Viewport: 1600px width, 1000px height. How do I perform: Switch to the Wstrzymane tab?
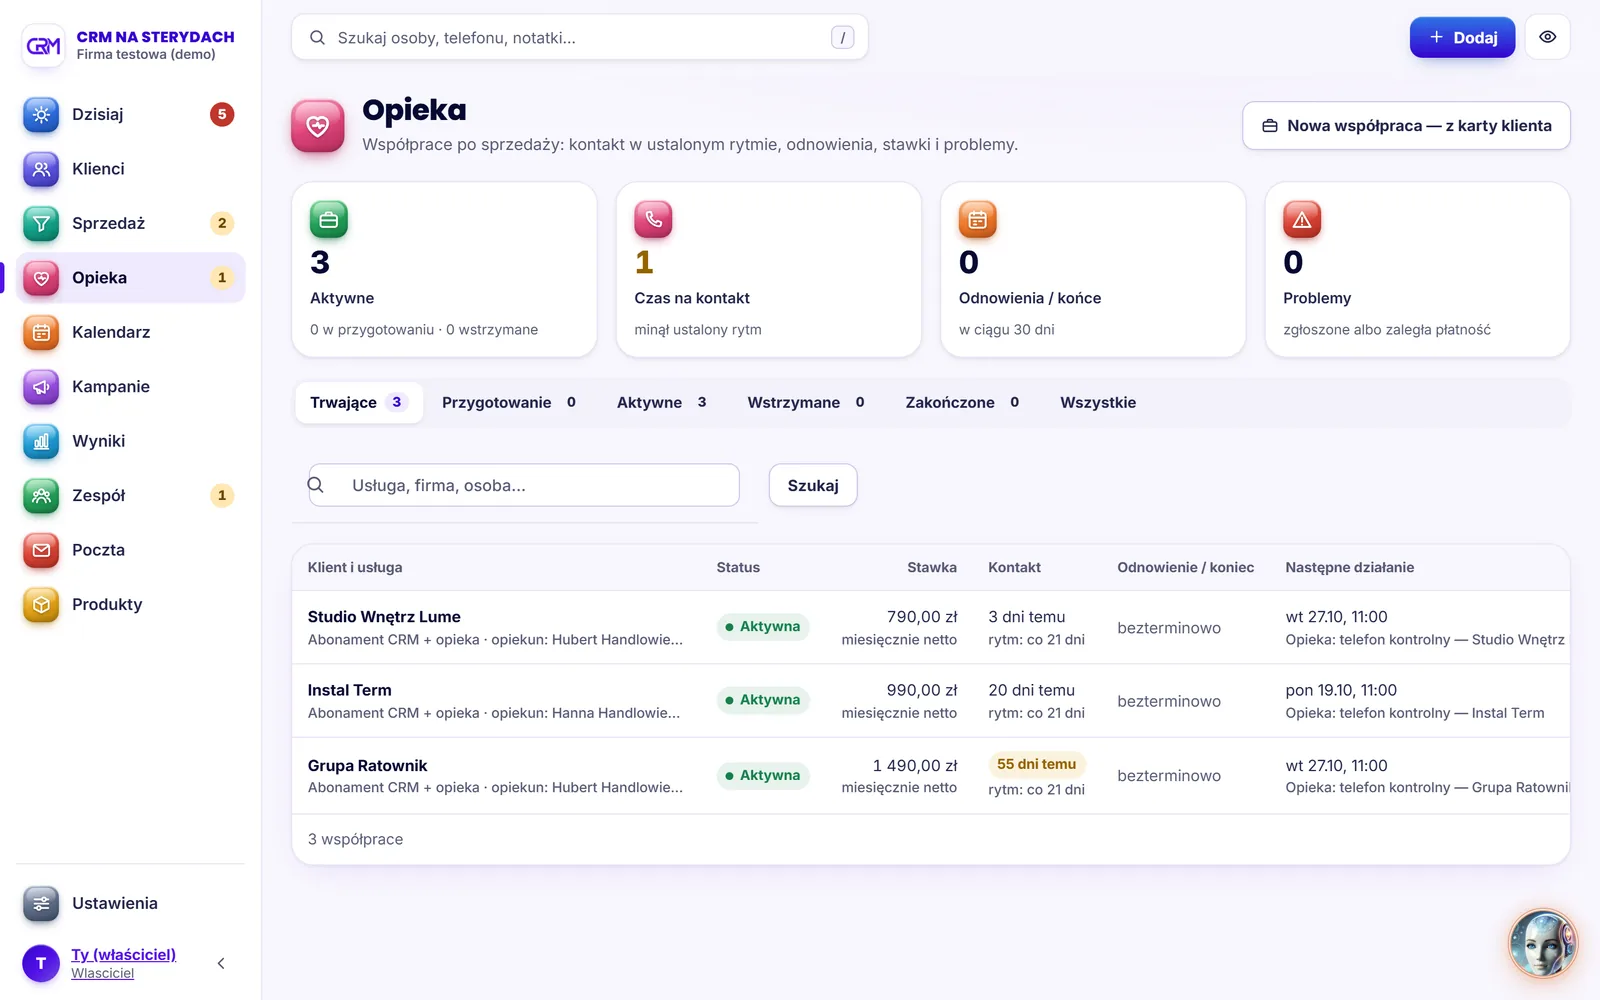806,402
